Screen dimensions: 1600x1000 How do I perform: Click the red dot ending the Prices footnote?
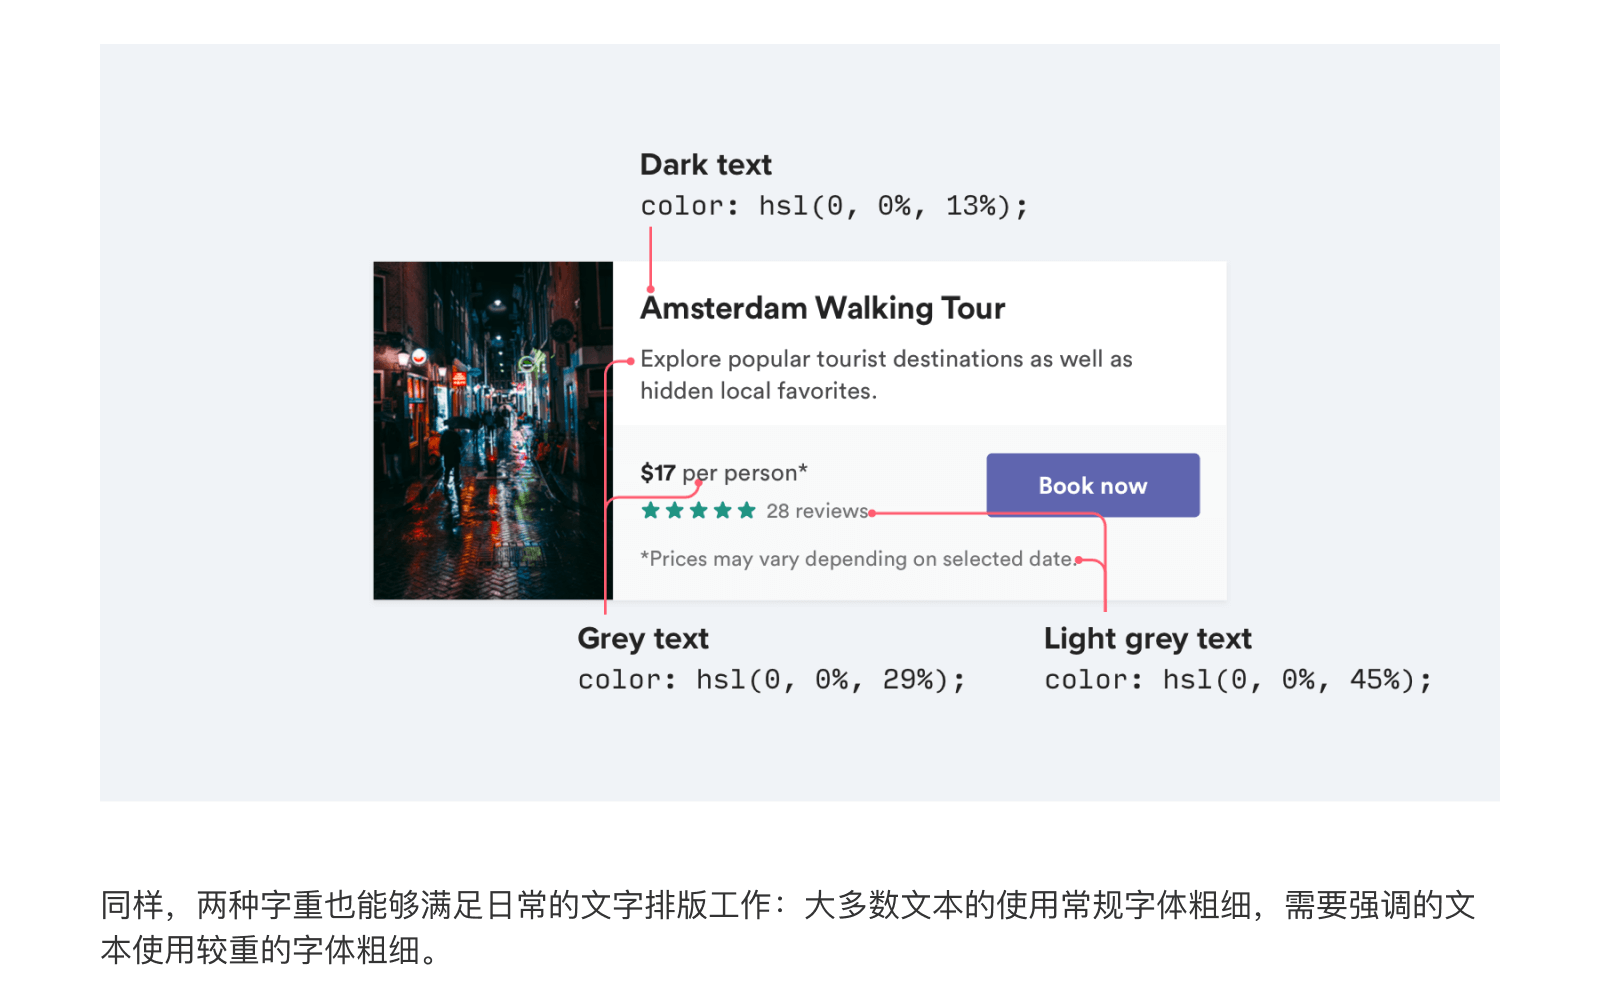[x=1078, y=560]
